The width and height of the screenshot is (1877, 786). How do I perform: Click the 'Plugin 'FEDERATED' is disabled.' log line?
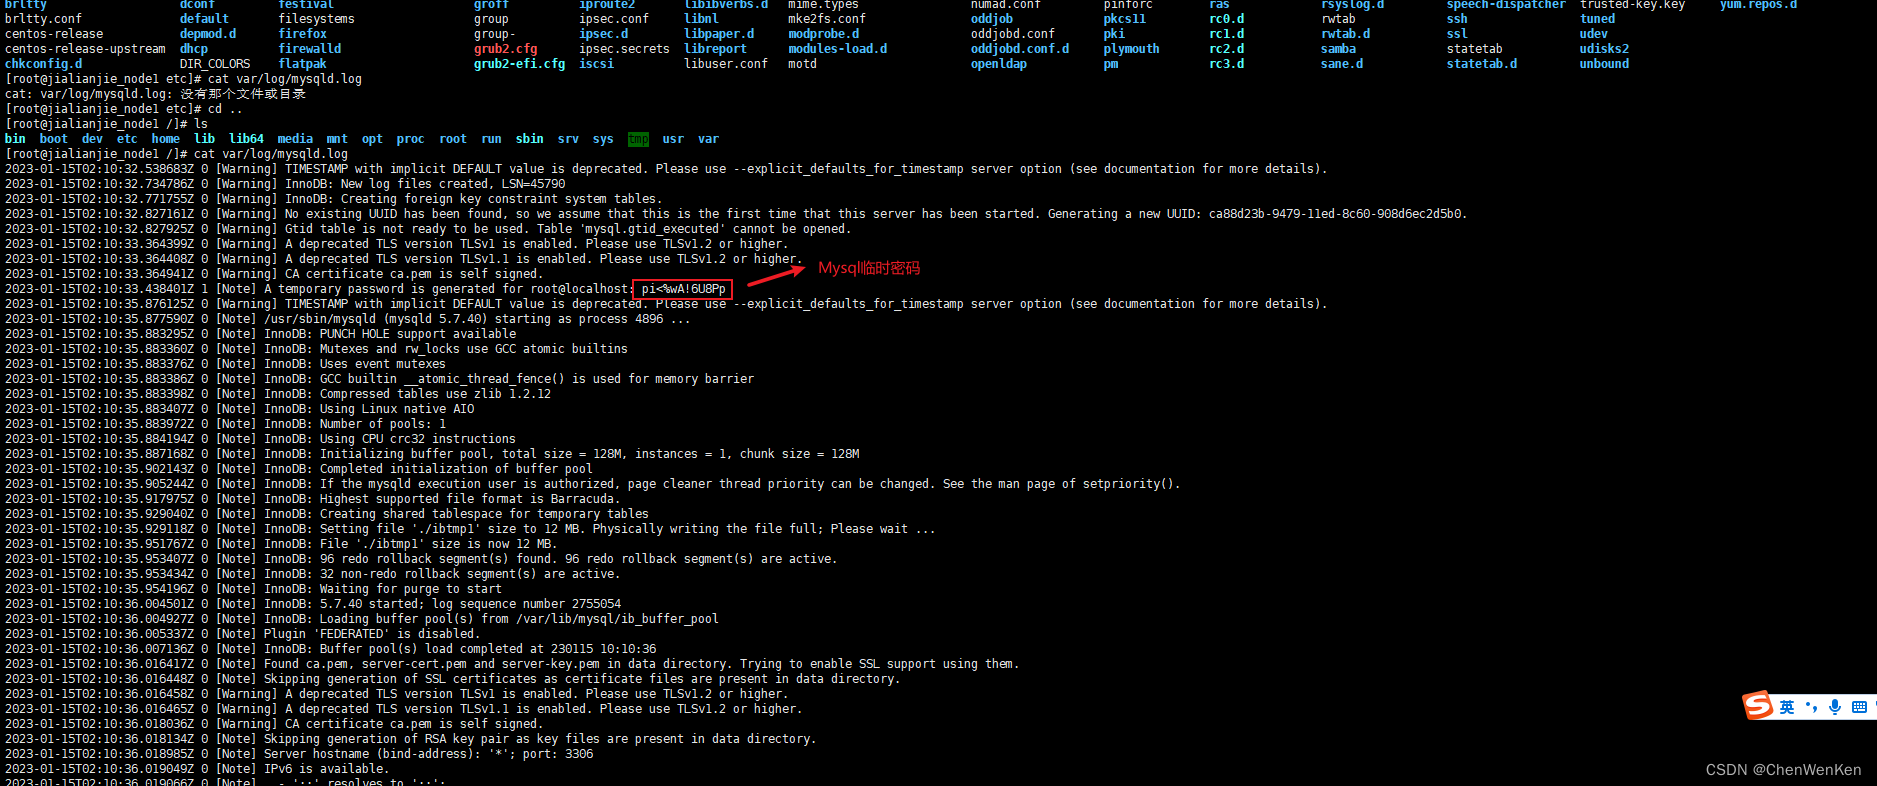[x=370, y=634]
